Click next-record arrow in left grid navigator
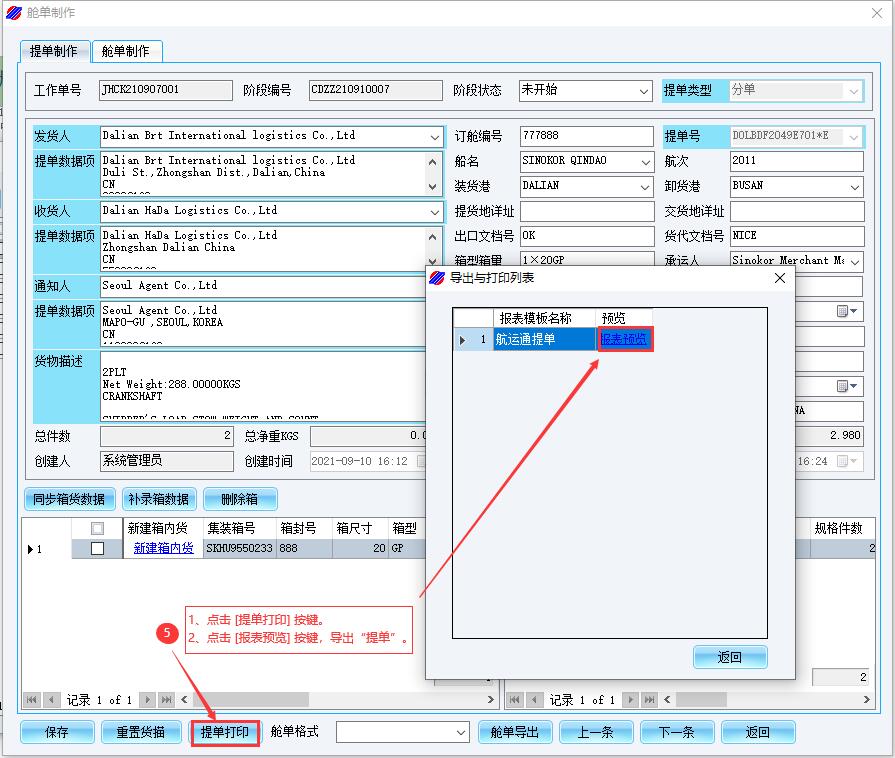The height and width of the screenshot is (758, 895). [x=147, y=700]
